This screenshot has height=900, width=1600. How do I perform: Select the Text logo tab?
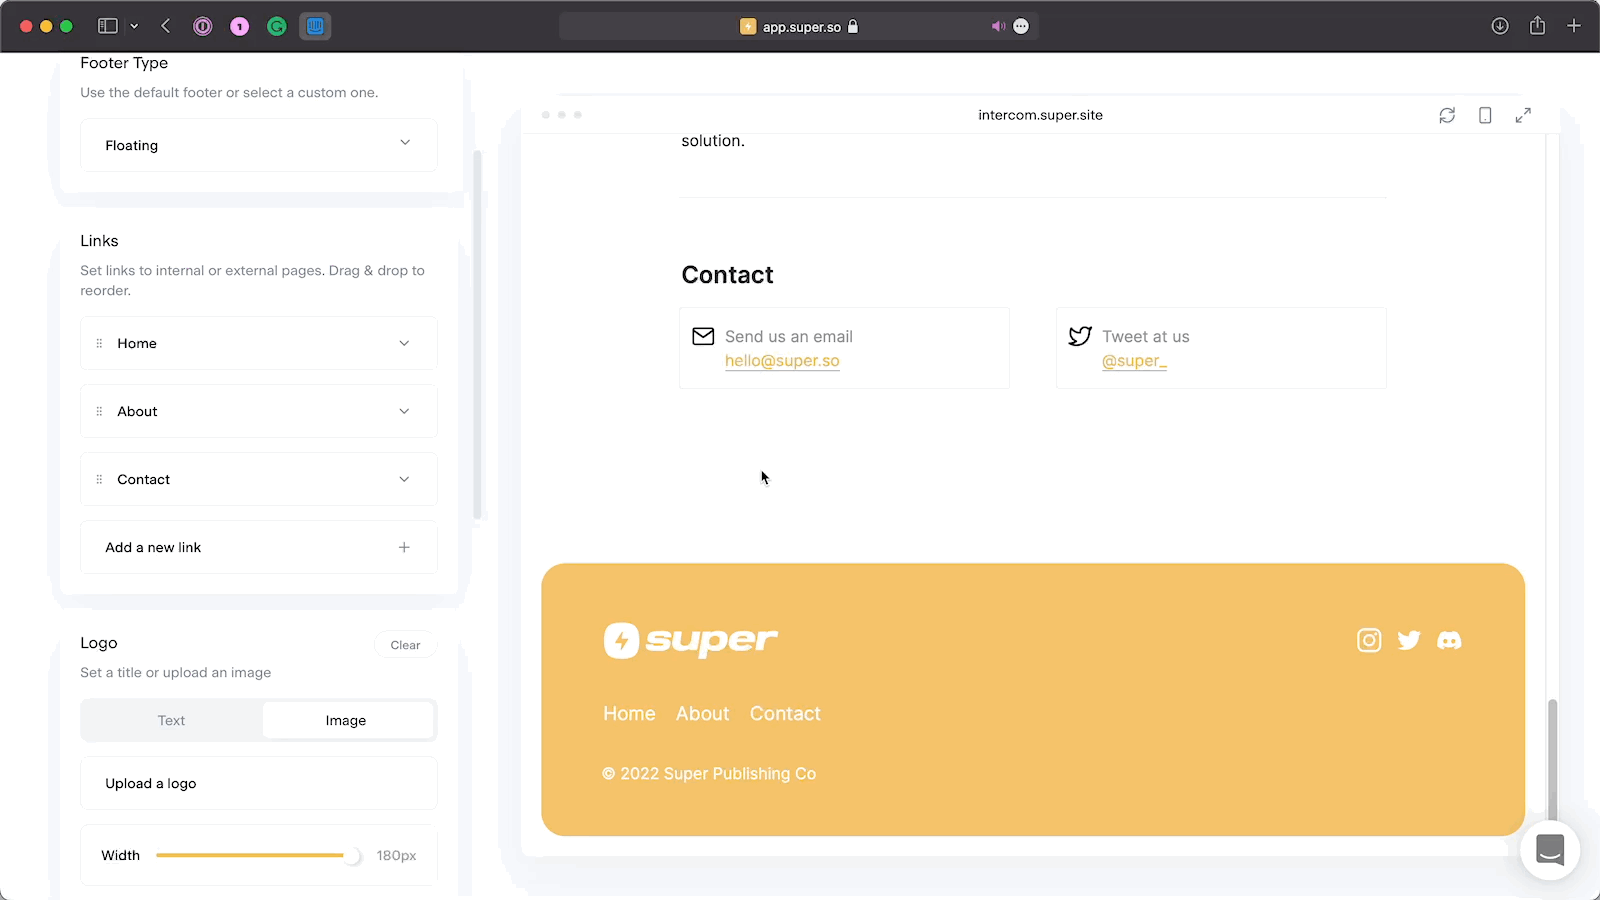[171, 720]
